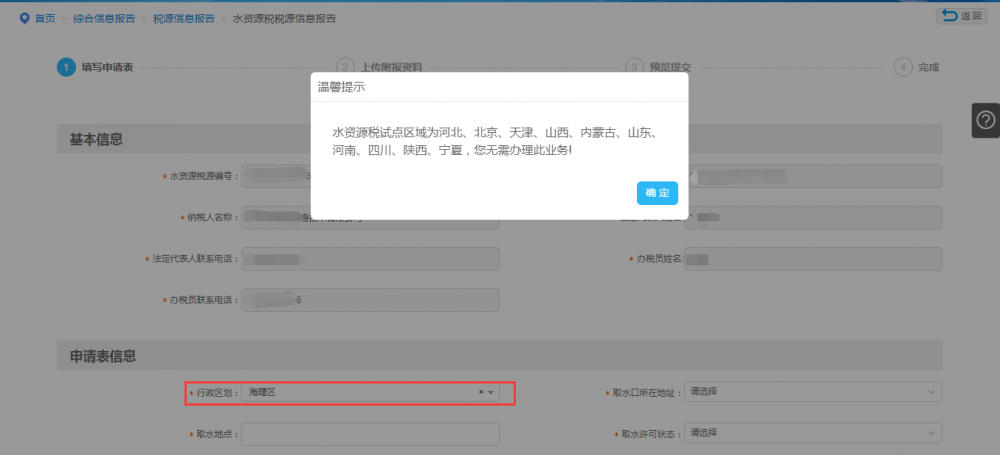Click the step 2 circle icon
The height and width of the screenshot is (455, 1000).
pos(345,67)
